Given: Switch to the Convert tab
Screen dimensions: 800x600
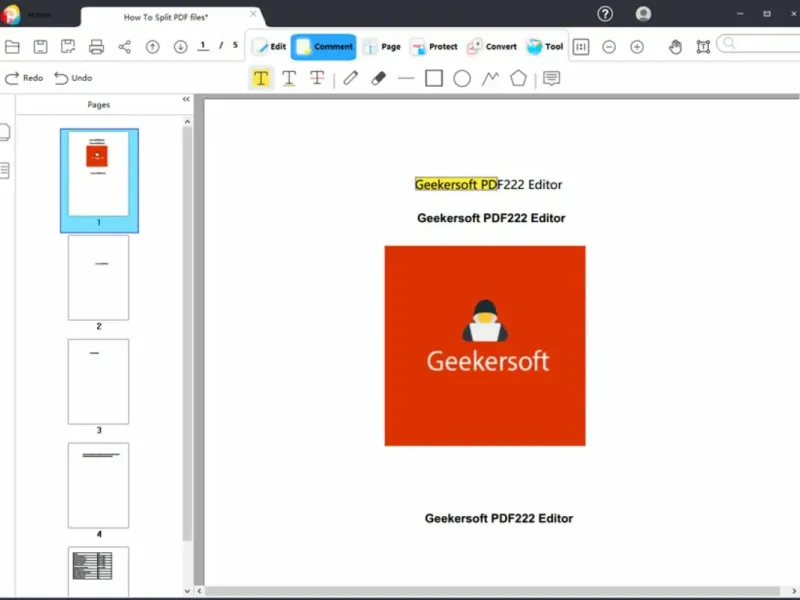Looking at the screenshot, I should (x=492, y=46).
